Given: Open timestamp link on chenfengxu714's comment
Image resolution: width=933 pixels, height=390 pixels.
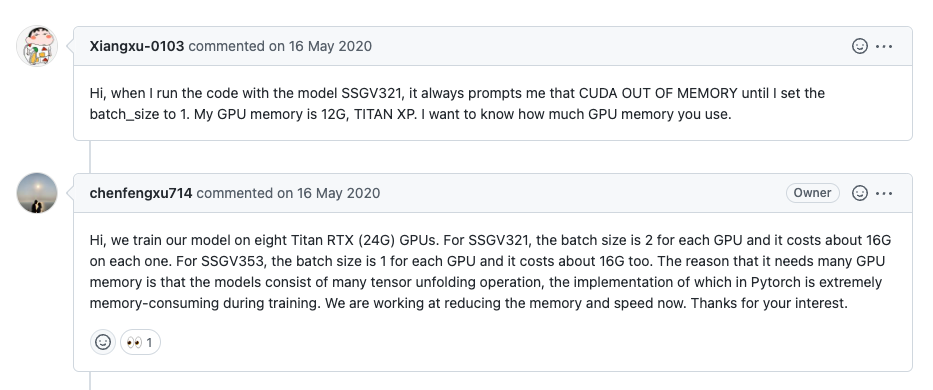Looking at the screenshot, I should (x=339, y=194).
